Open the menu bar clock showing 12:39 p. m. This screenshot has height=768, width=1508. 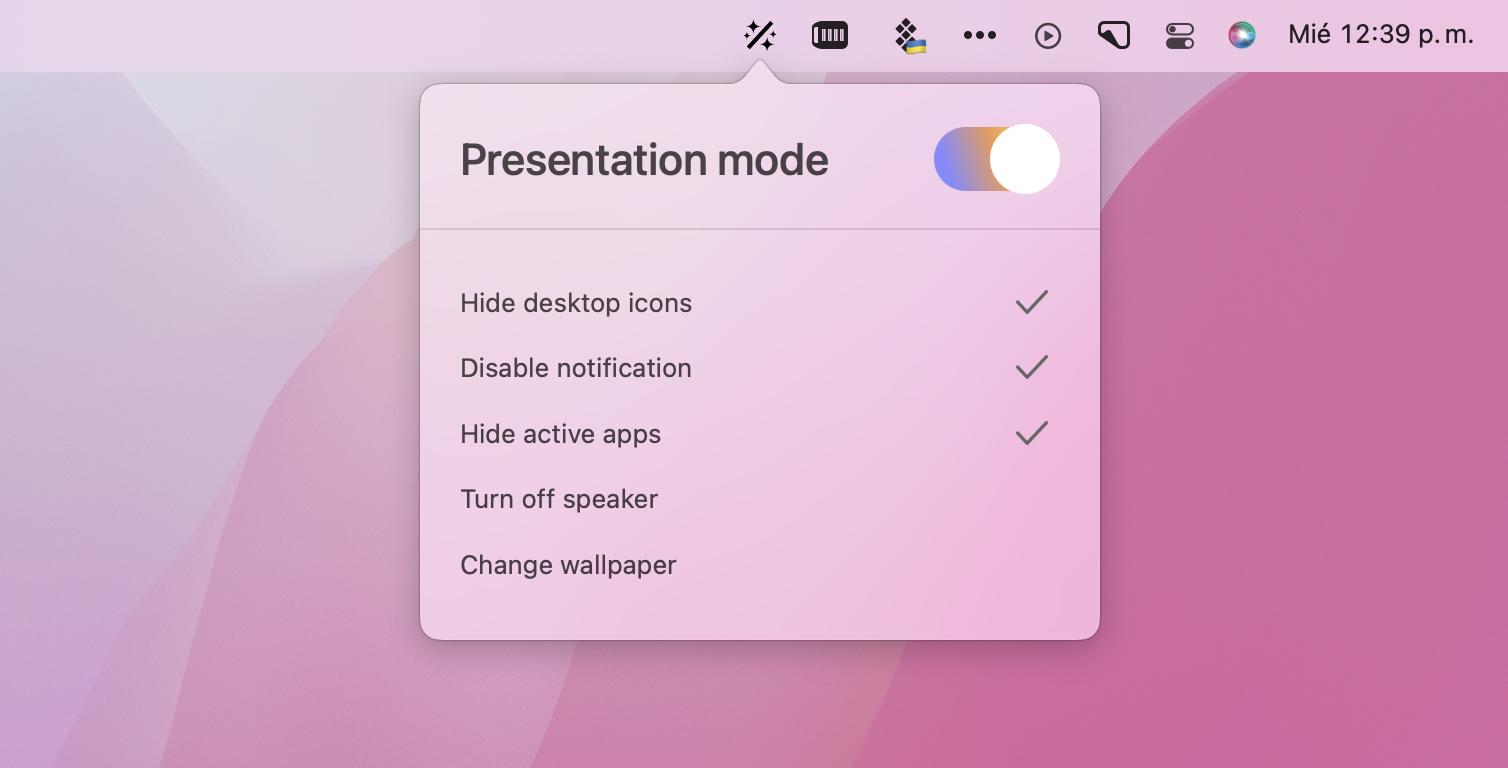tap(1381, 35)
